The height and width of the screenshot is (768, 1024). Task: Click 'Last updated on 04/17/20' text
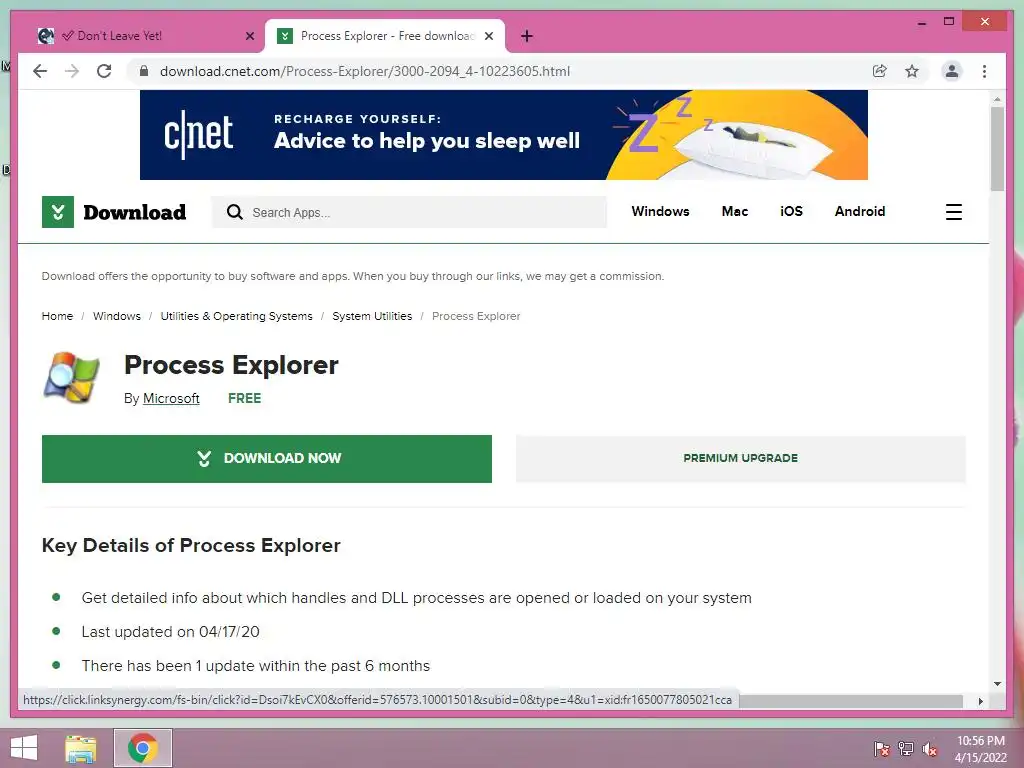170,632
